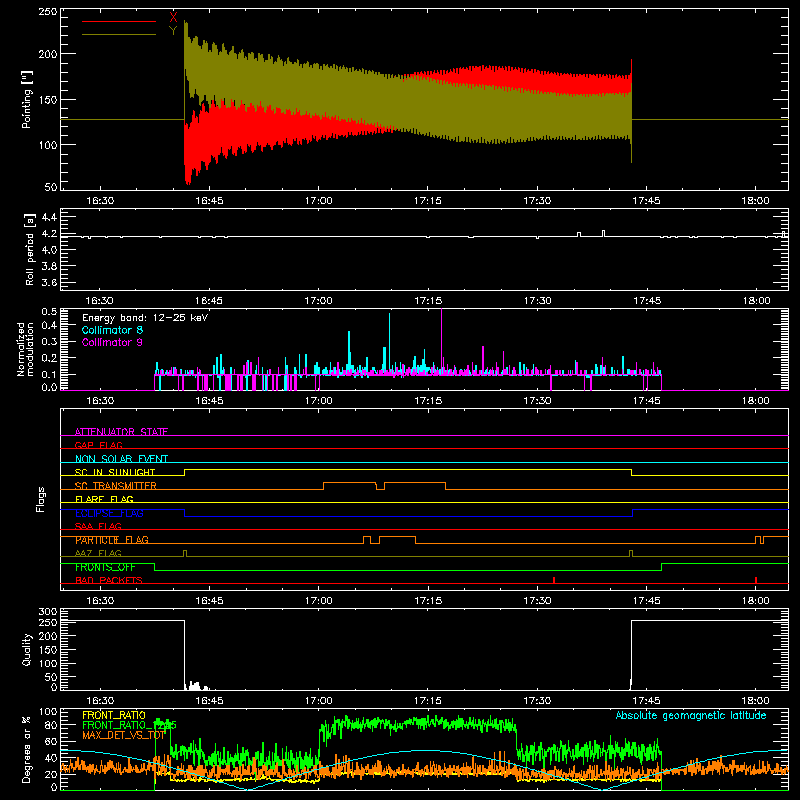Click the PARTICLE_FLAG pulse near 18:00
The width and height of the screenshot is (800, 800).
[x=759, y=540]
